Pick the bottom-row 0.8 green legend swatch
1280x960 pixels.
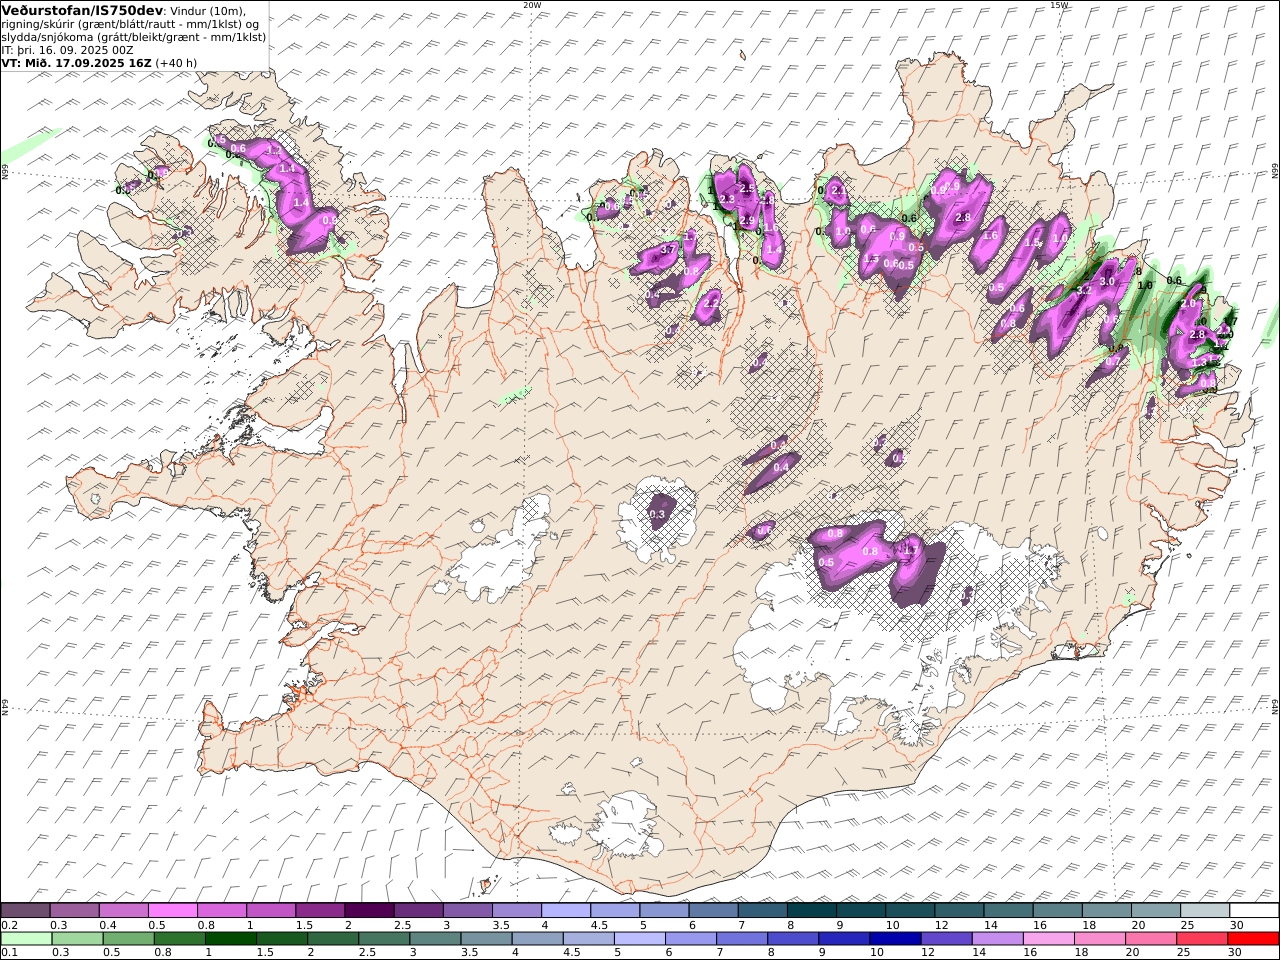pos(179,938)
